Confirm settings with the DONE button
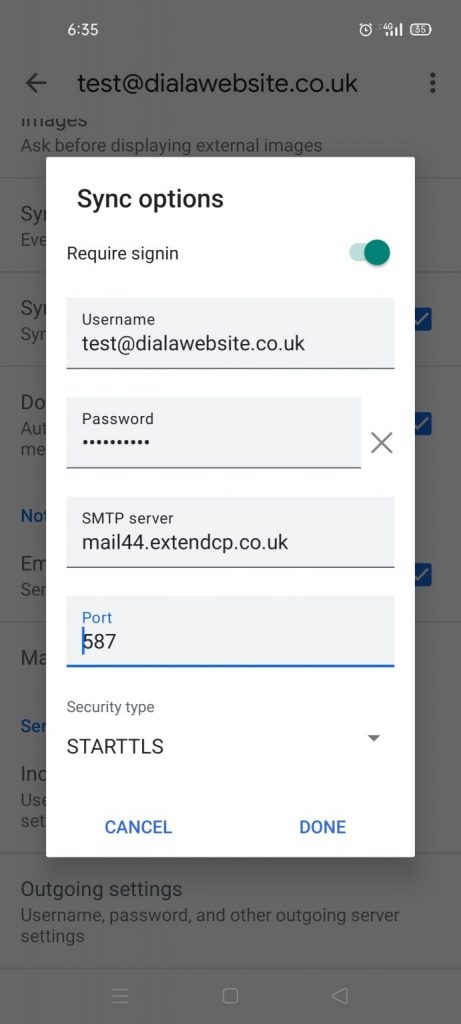461x1024 pixels. (323, 827)
